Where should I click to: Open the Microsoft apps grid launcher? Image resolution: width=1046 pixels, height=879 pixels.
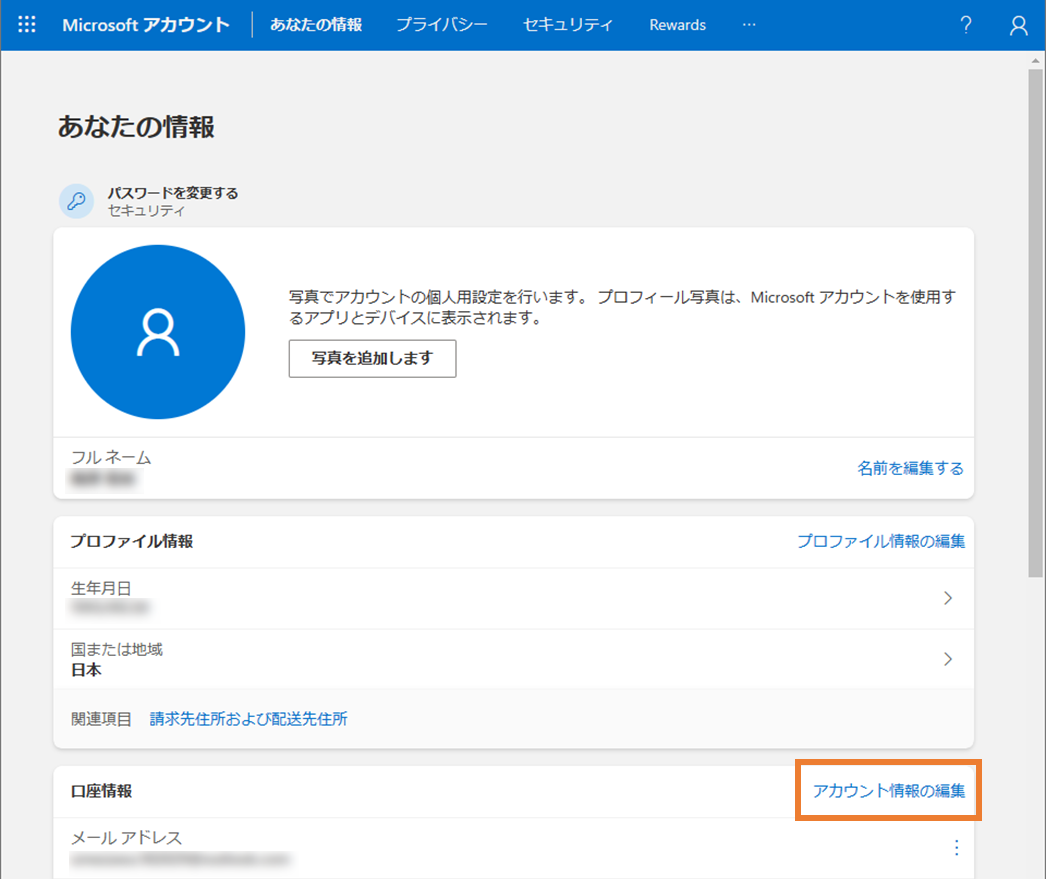click(x=27, y=25)
